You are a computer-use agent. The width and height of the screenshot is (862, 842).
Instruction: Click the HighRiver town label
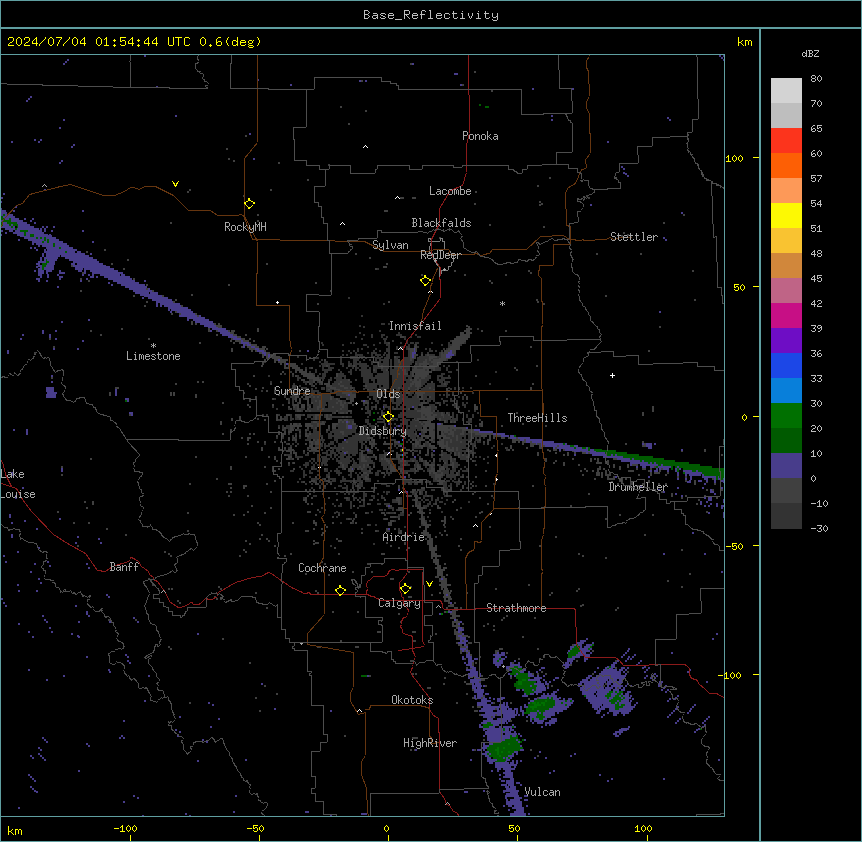[430, 743]
